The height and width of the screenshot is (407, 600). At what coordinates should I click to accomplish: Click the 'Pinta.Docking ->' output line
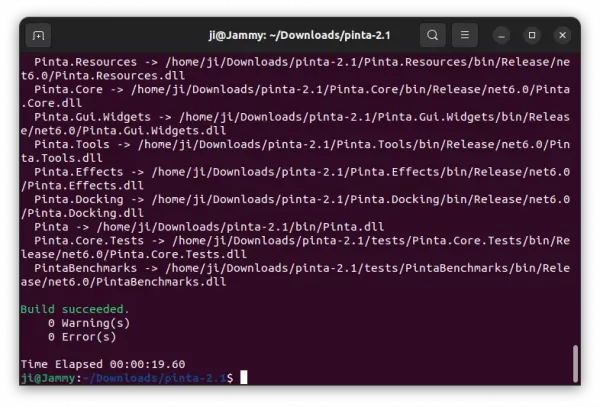(302, 200)
